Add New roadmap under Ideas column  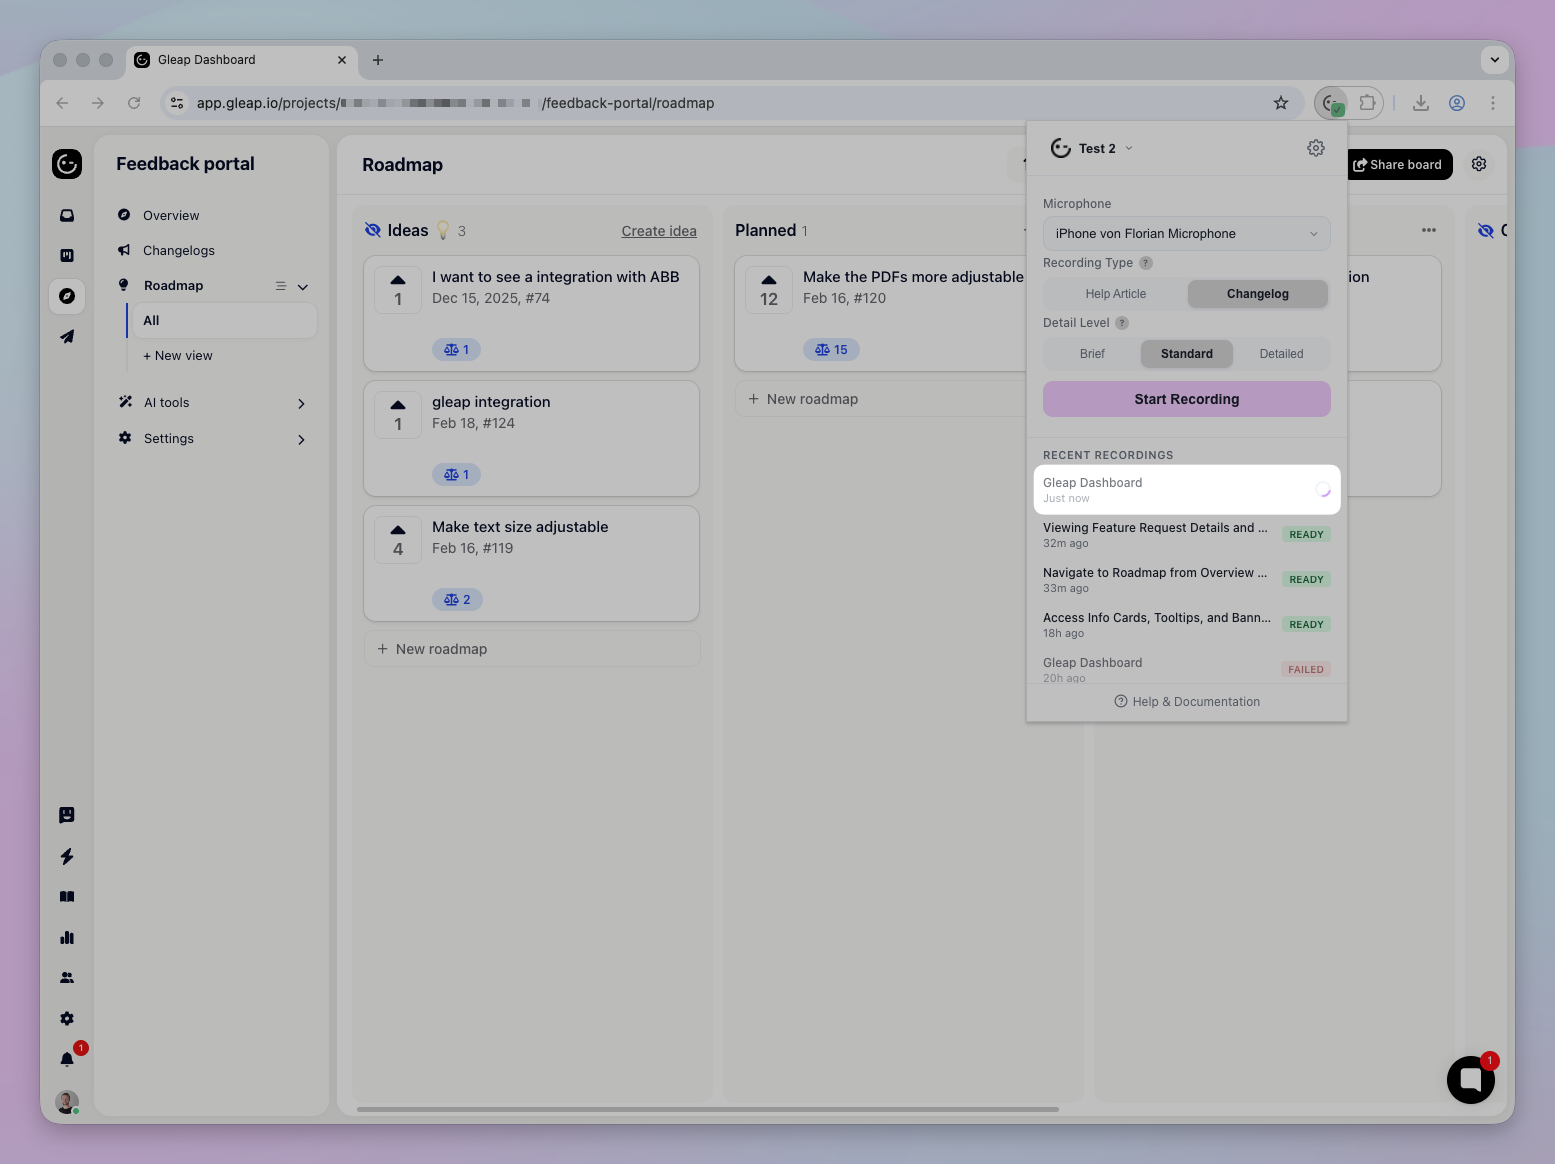(x=532, y=649)
